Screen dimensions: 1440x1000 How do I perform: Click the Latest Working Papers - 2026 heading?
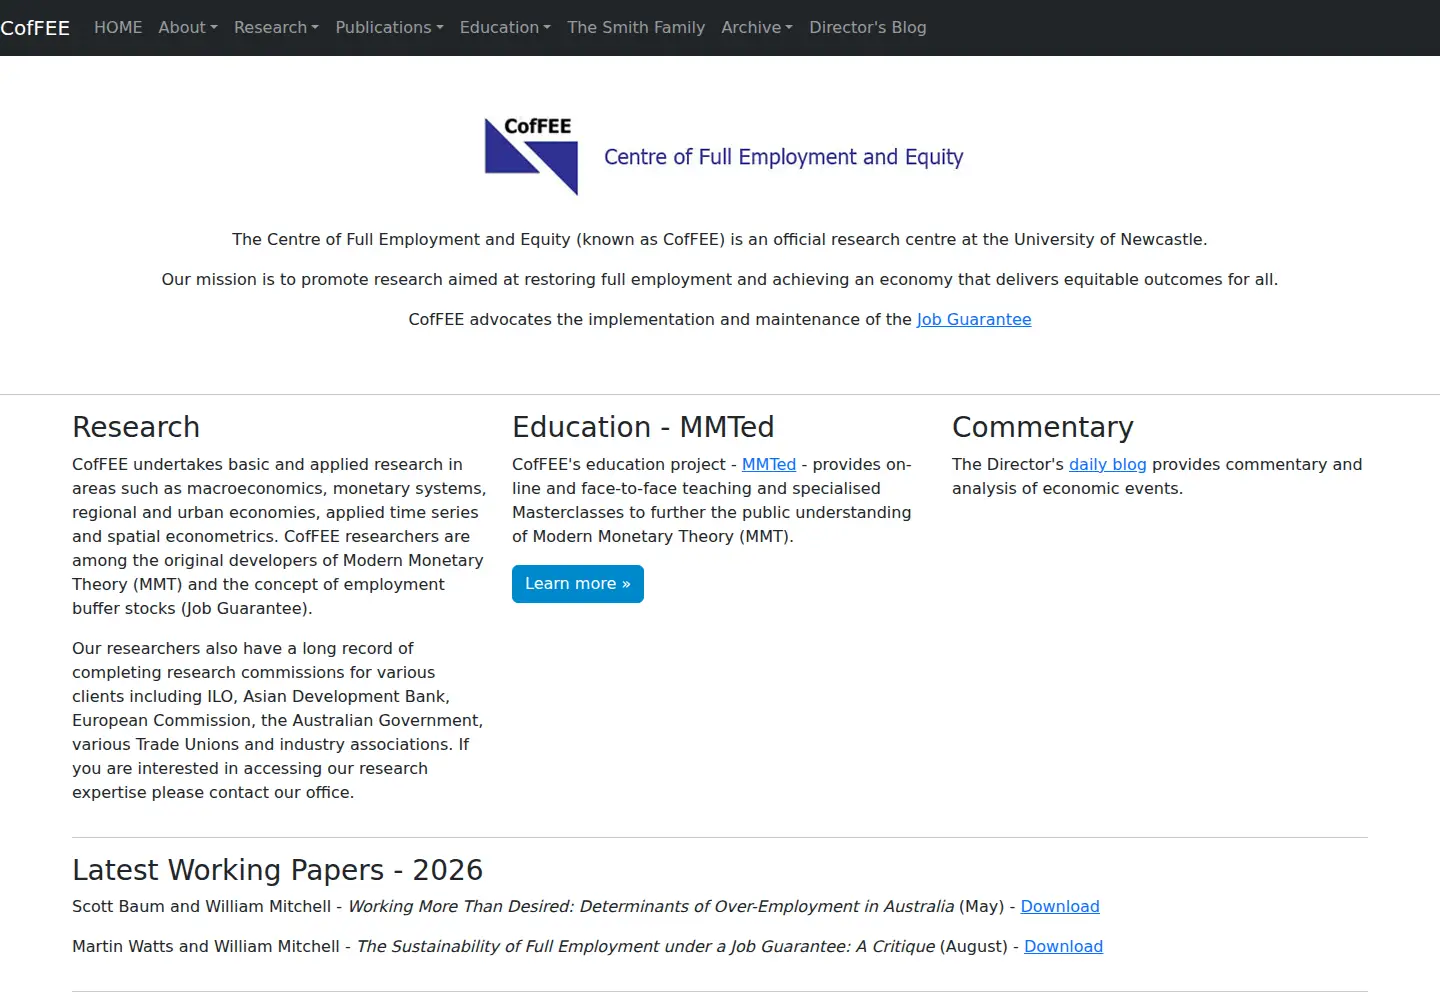[x=277, y=870]
